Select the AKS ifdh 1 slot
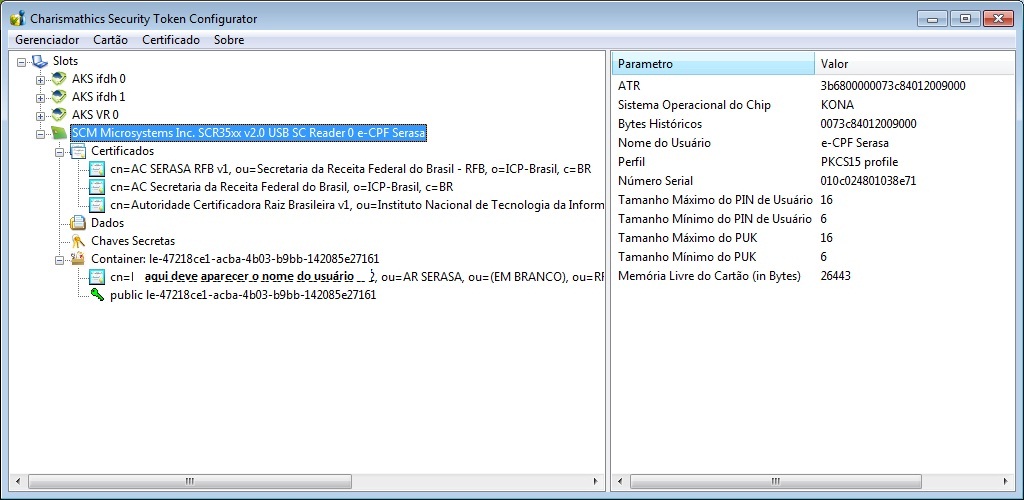Image resolution: width=1024 pixels, height=500 pixels. pyautogui.click(x=99, y=97)
